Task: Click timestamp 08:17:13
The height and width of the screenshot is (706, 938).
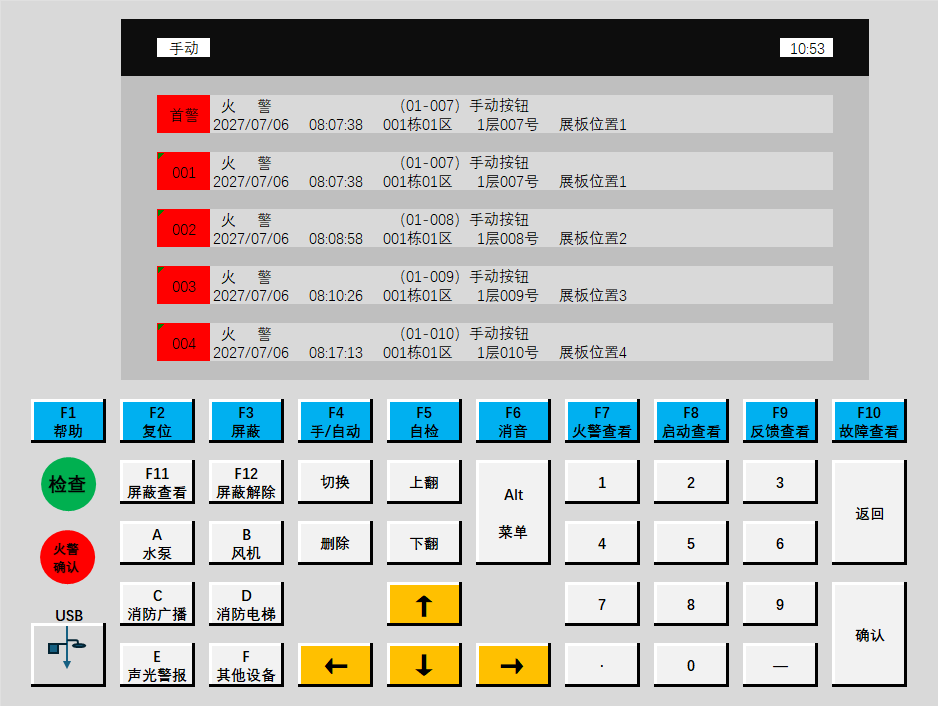Action: click(336, 353)
